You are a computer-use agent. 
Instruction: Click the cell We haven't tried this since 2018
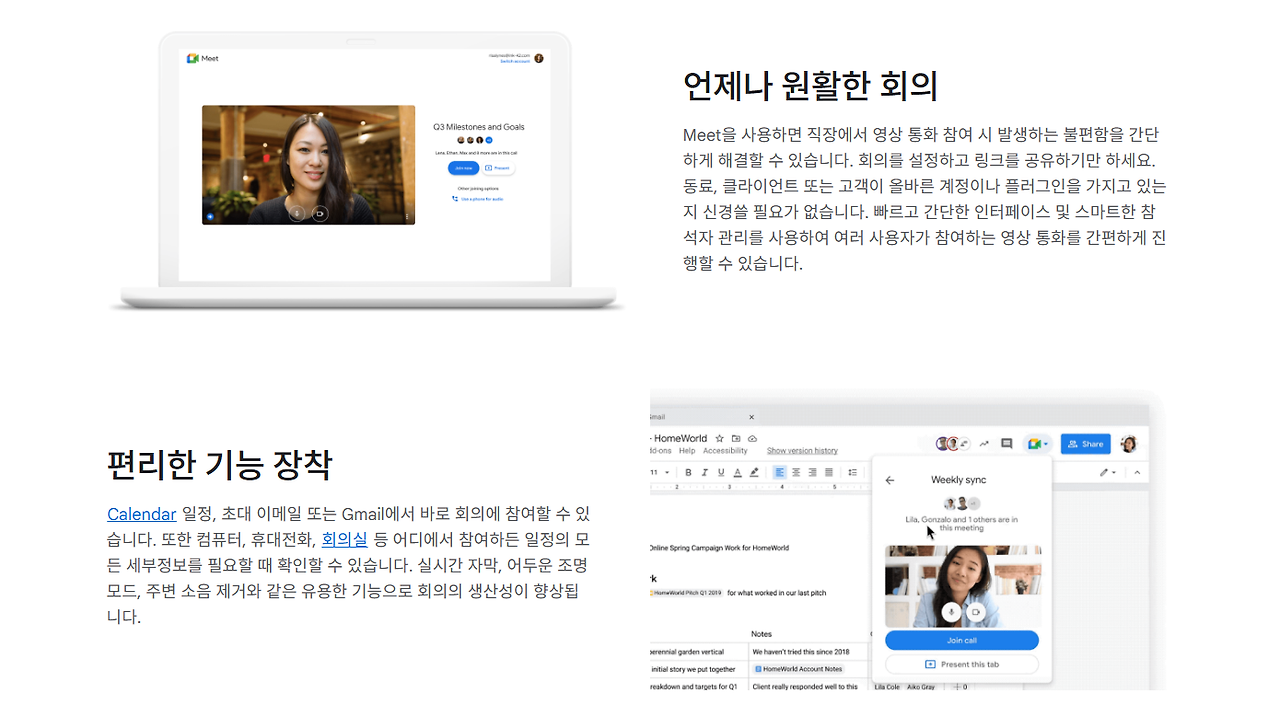[x=807, y=651]
